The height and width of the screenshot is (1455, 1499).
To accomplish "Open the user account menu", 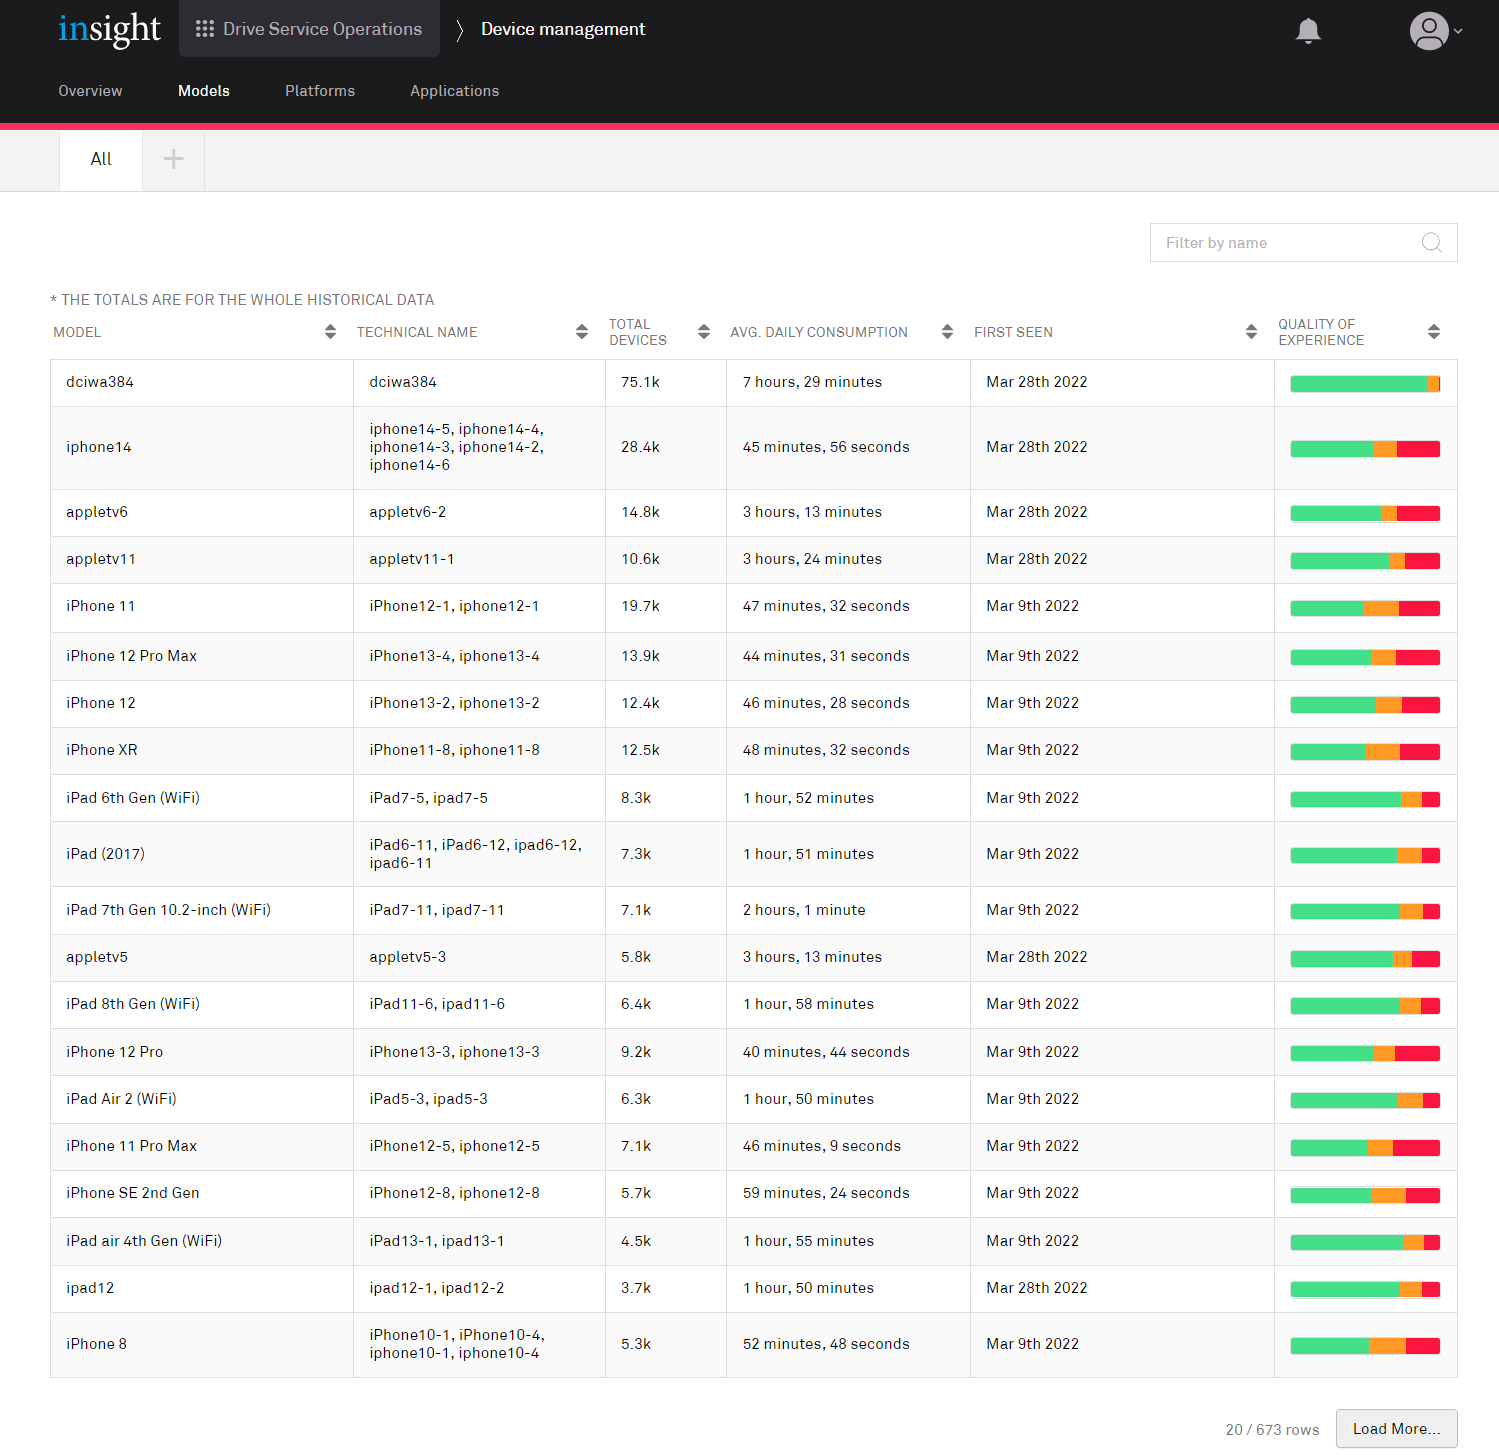I will 1435,31.
